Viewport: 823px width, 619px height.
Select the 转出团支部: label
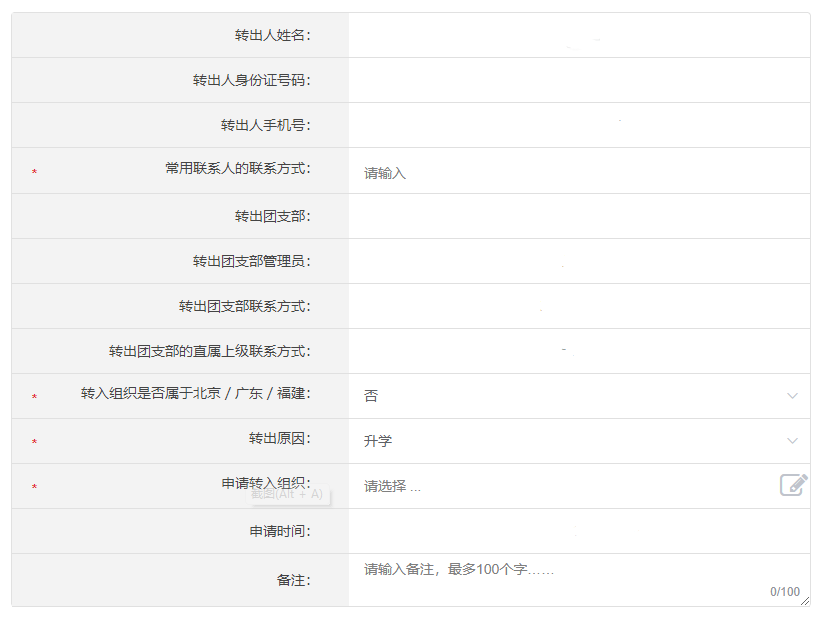(x=273, y=216)
